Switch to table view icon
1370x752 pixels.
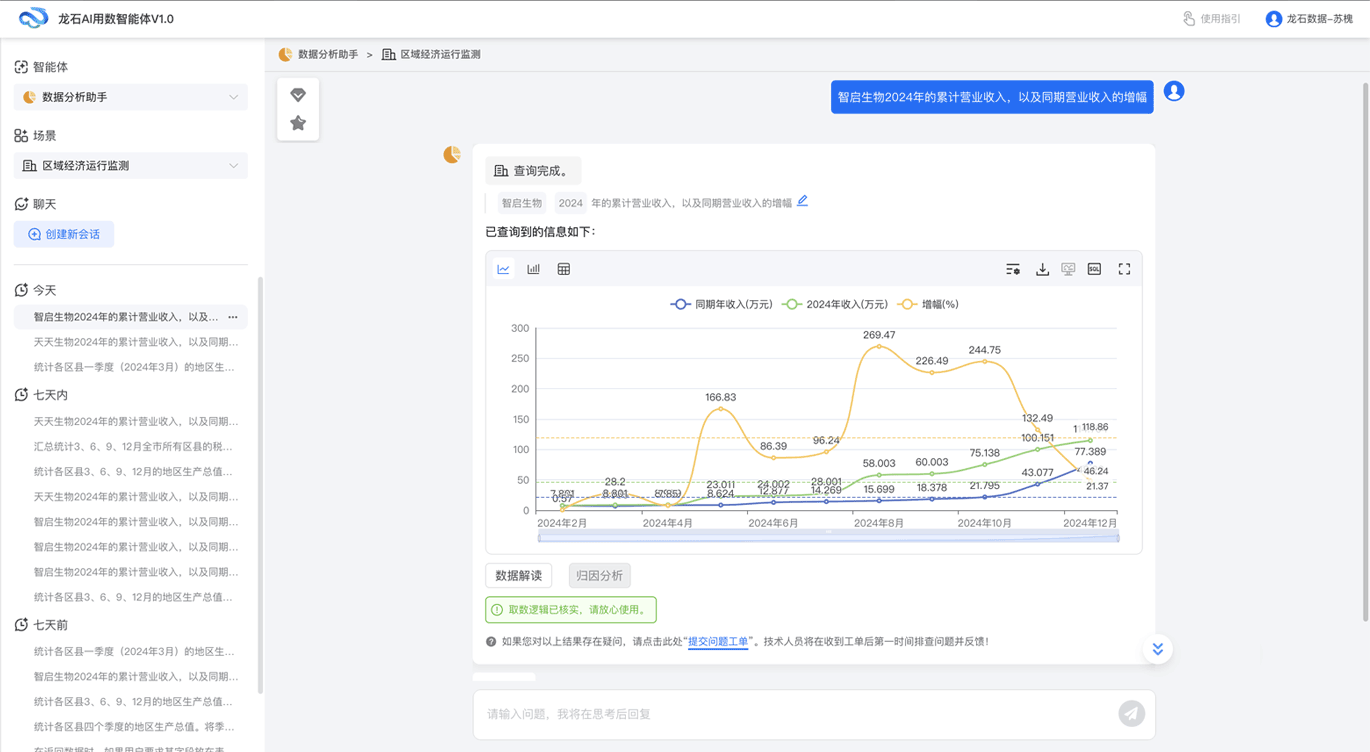point(564,269)
